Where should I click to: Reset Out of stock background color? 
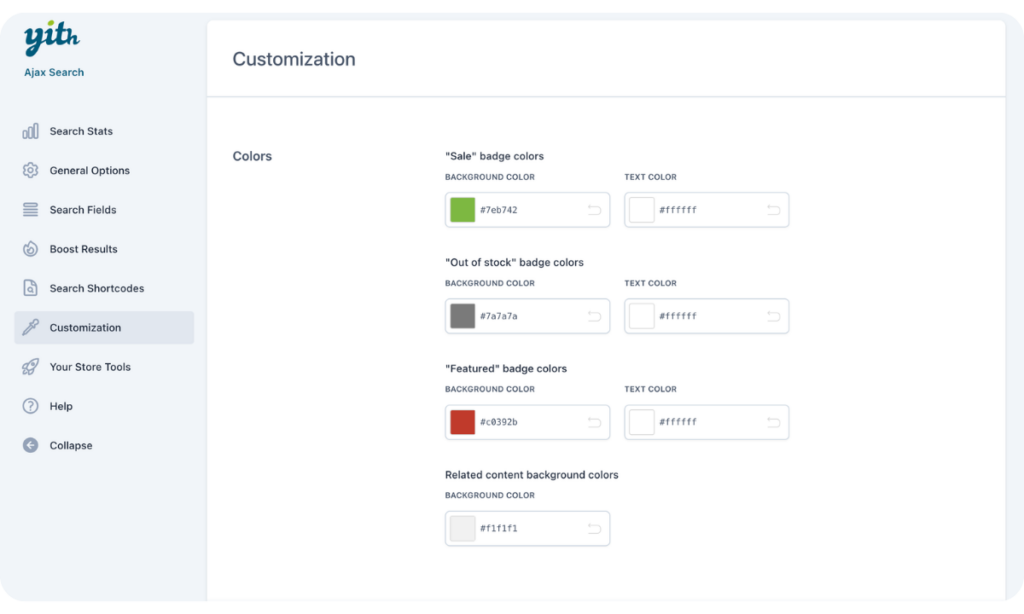594,316
